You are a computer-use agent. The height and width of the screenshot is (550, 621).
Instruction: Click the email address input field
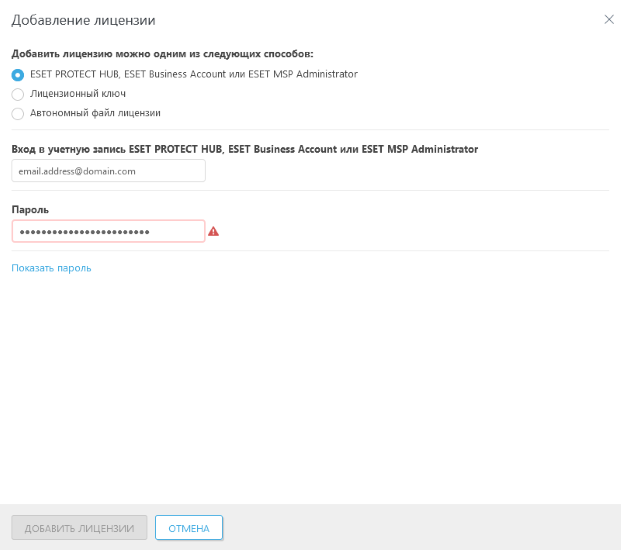pos(108,171)
